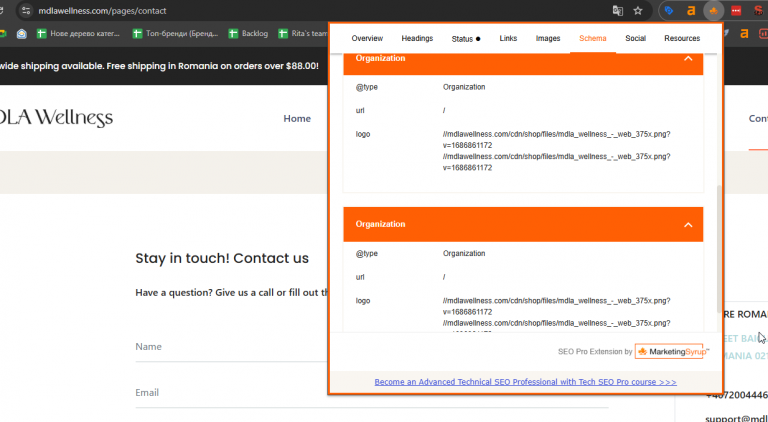The width and height of the screenshot is (768, 422).
Task: Open the Status tab
Action: point(466,39)
